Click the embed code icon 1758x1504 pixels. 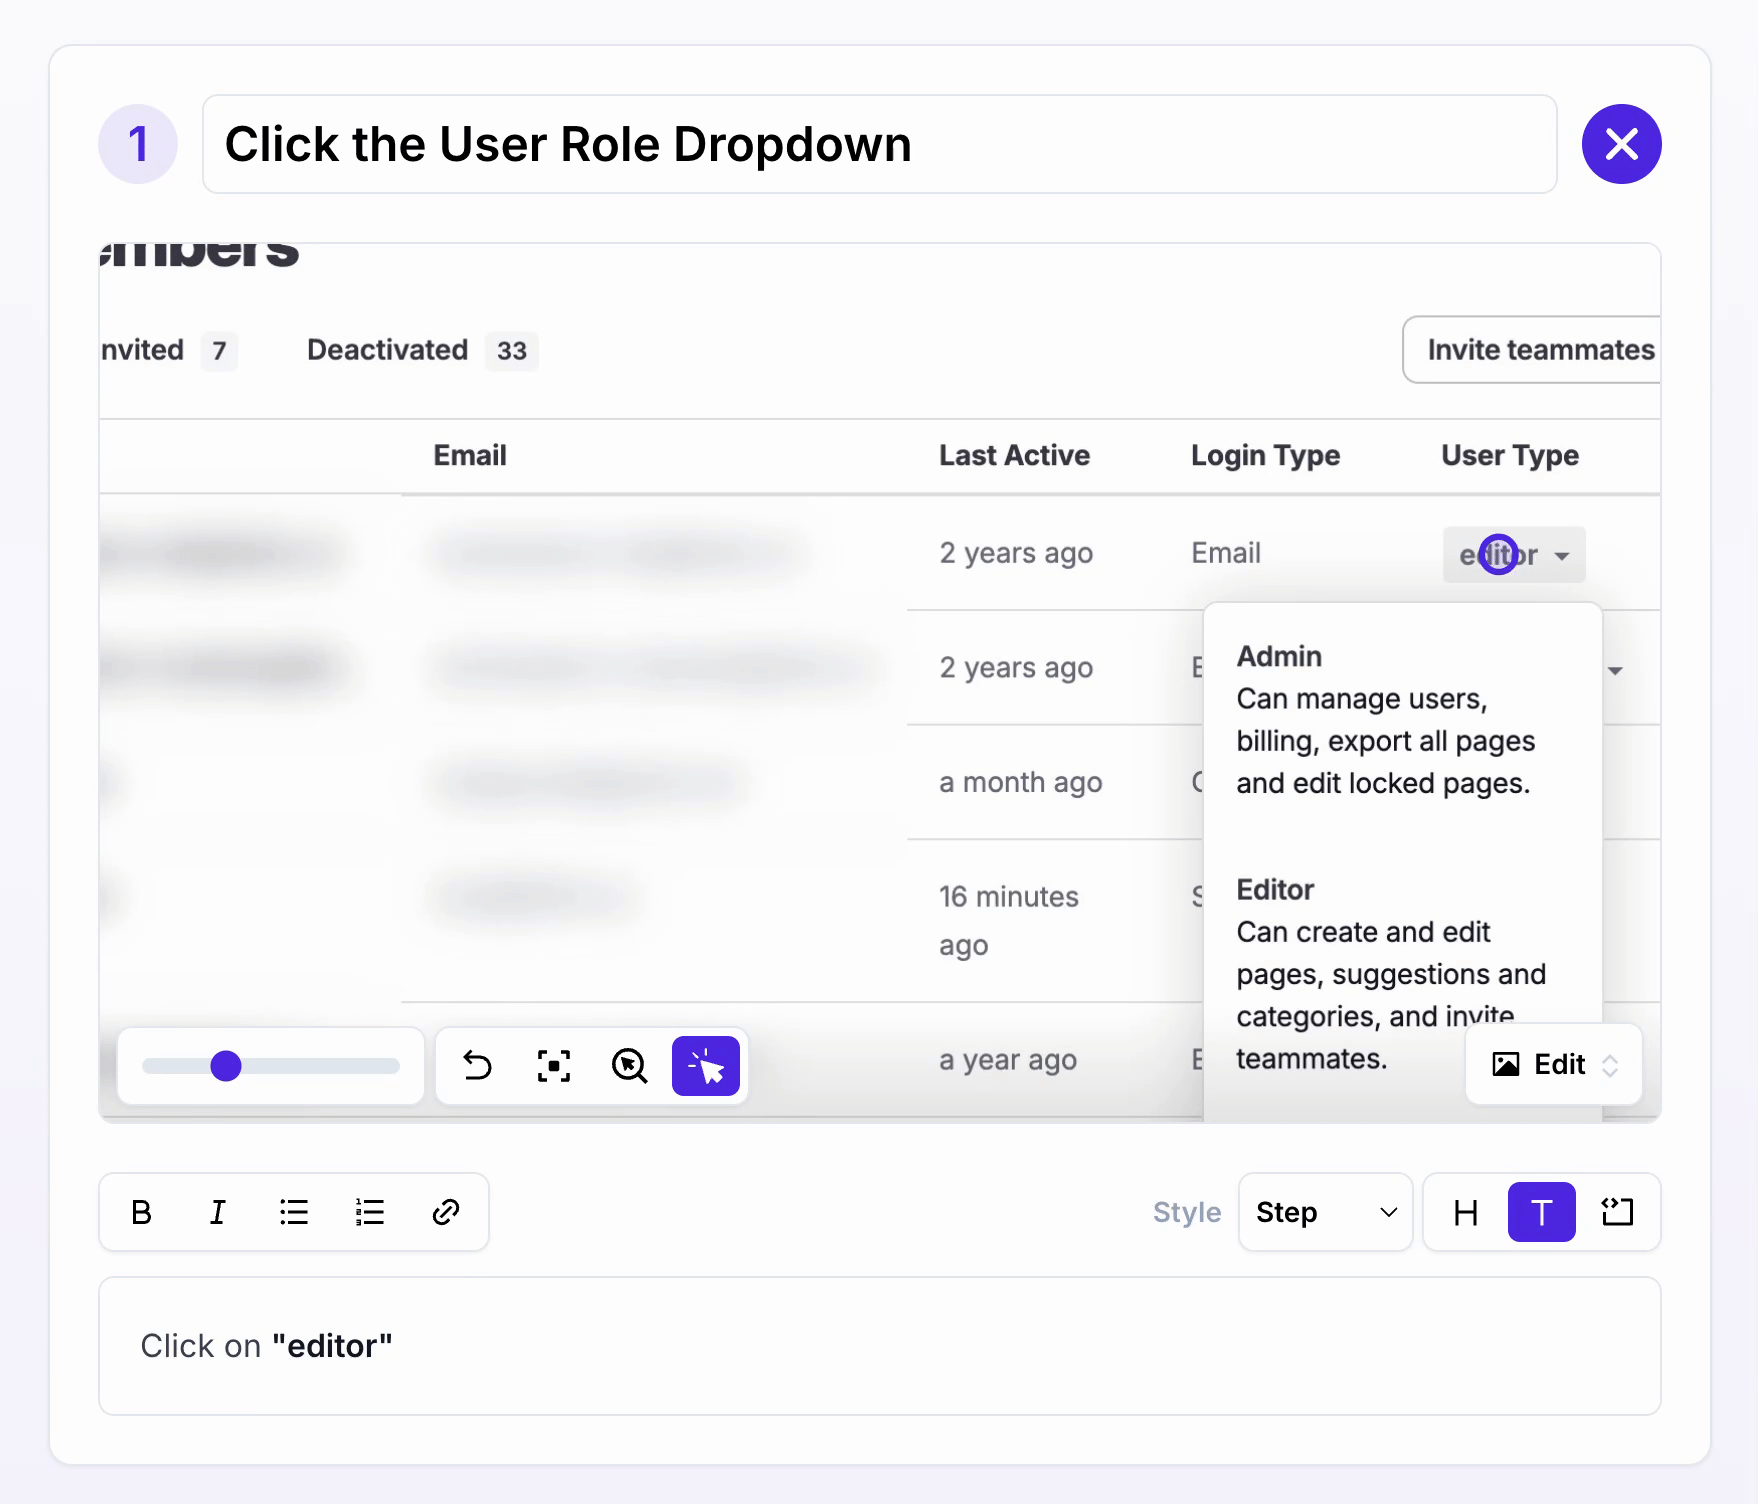pos(1617,1212)
